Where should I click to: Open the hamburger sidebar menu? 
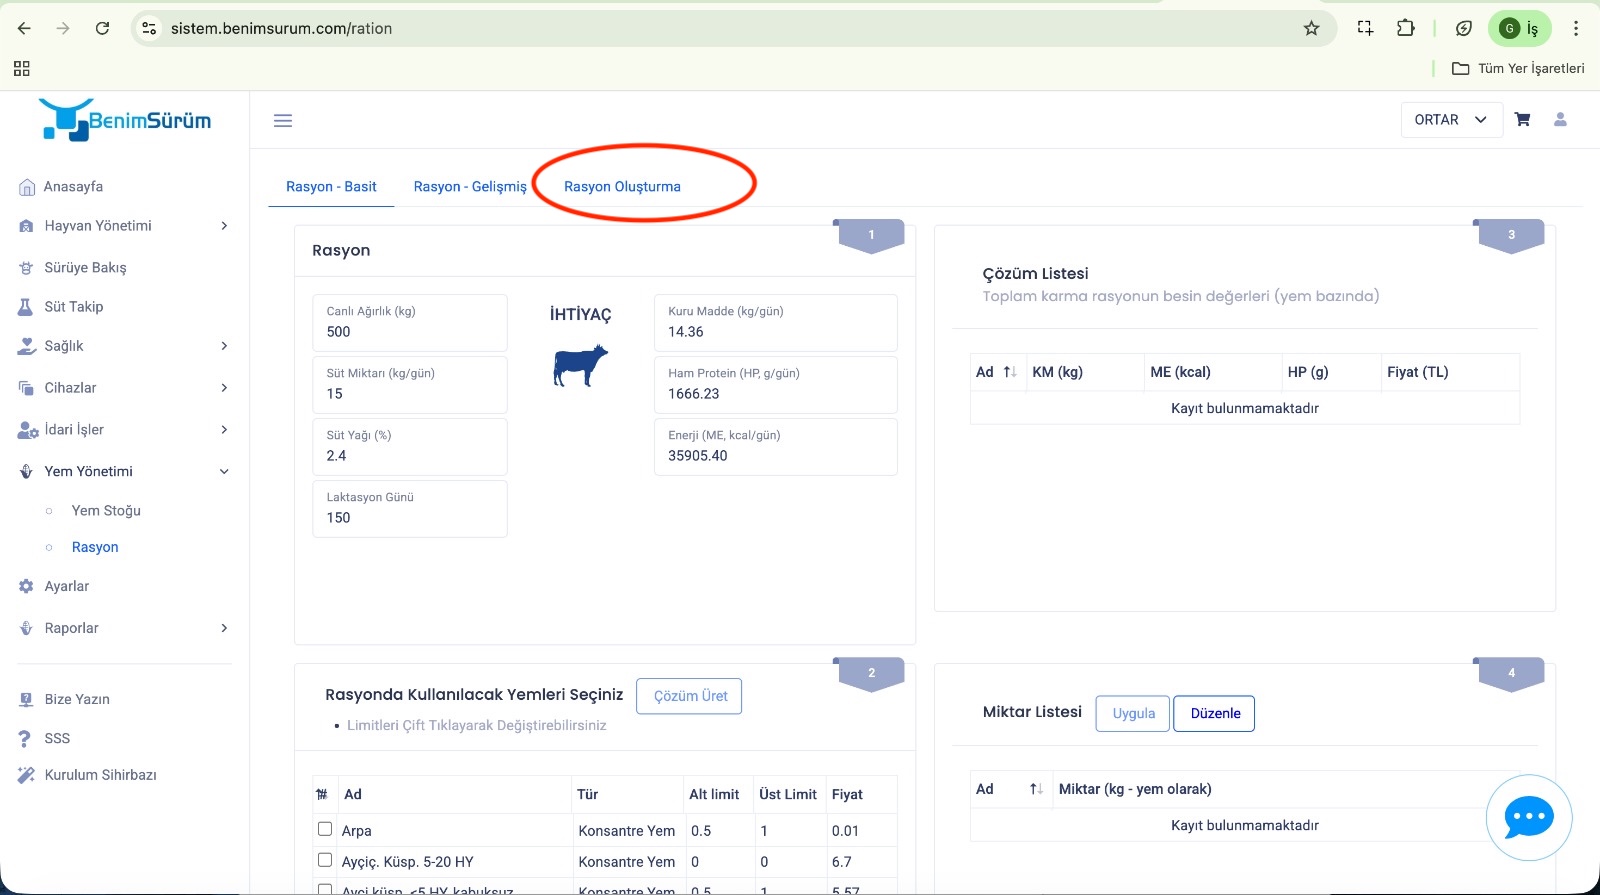coord(283,120)
